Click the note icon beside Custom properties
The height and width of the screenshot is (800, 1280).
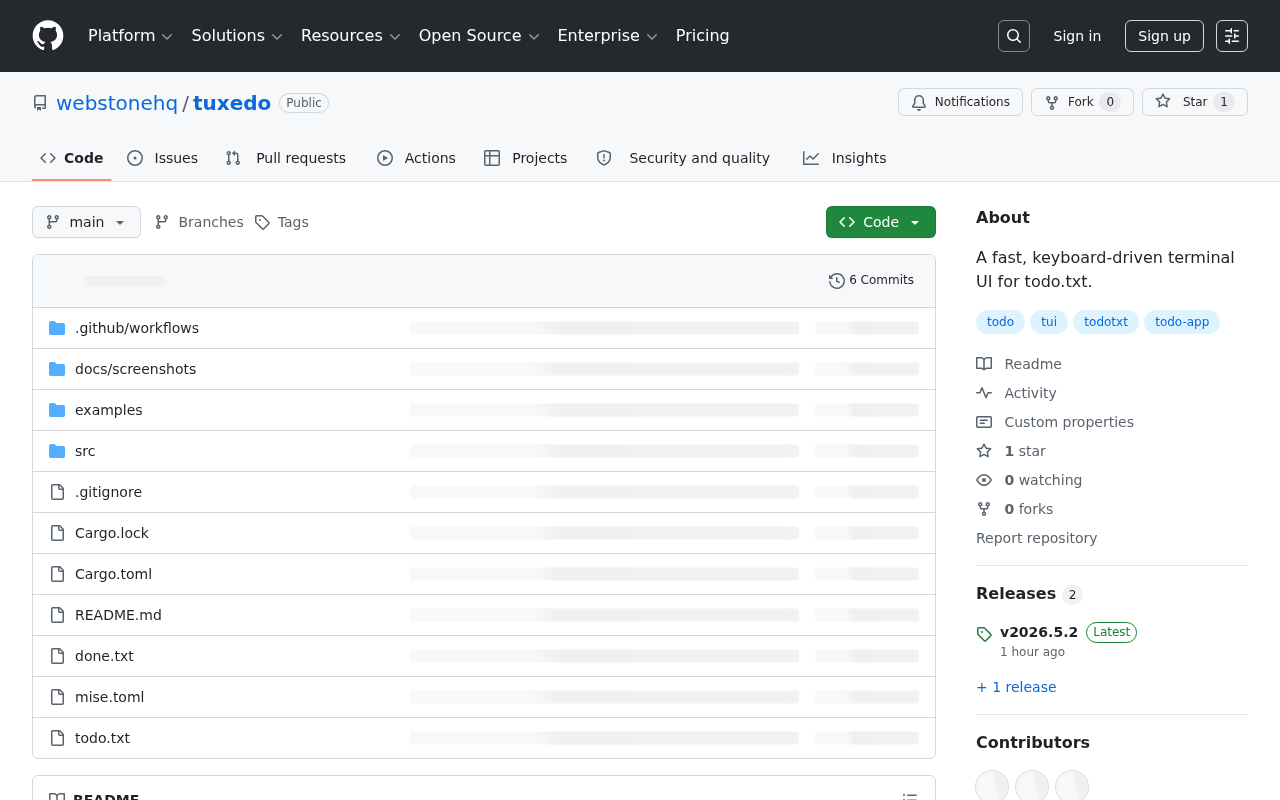click(984, 422)
